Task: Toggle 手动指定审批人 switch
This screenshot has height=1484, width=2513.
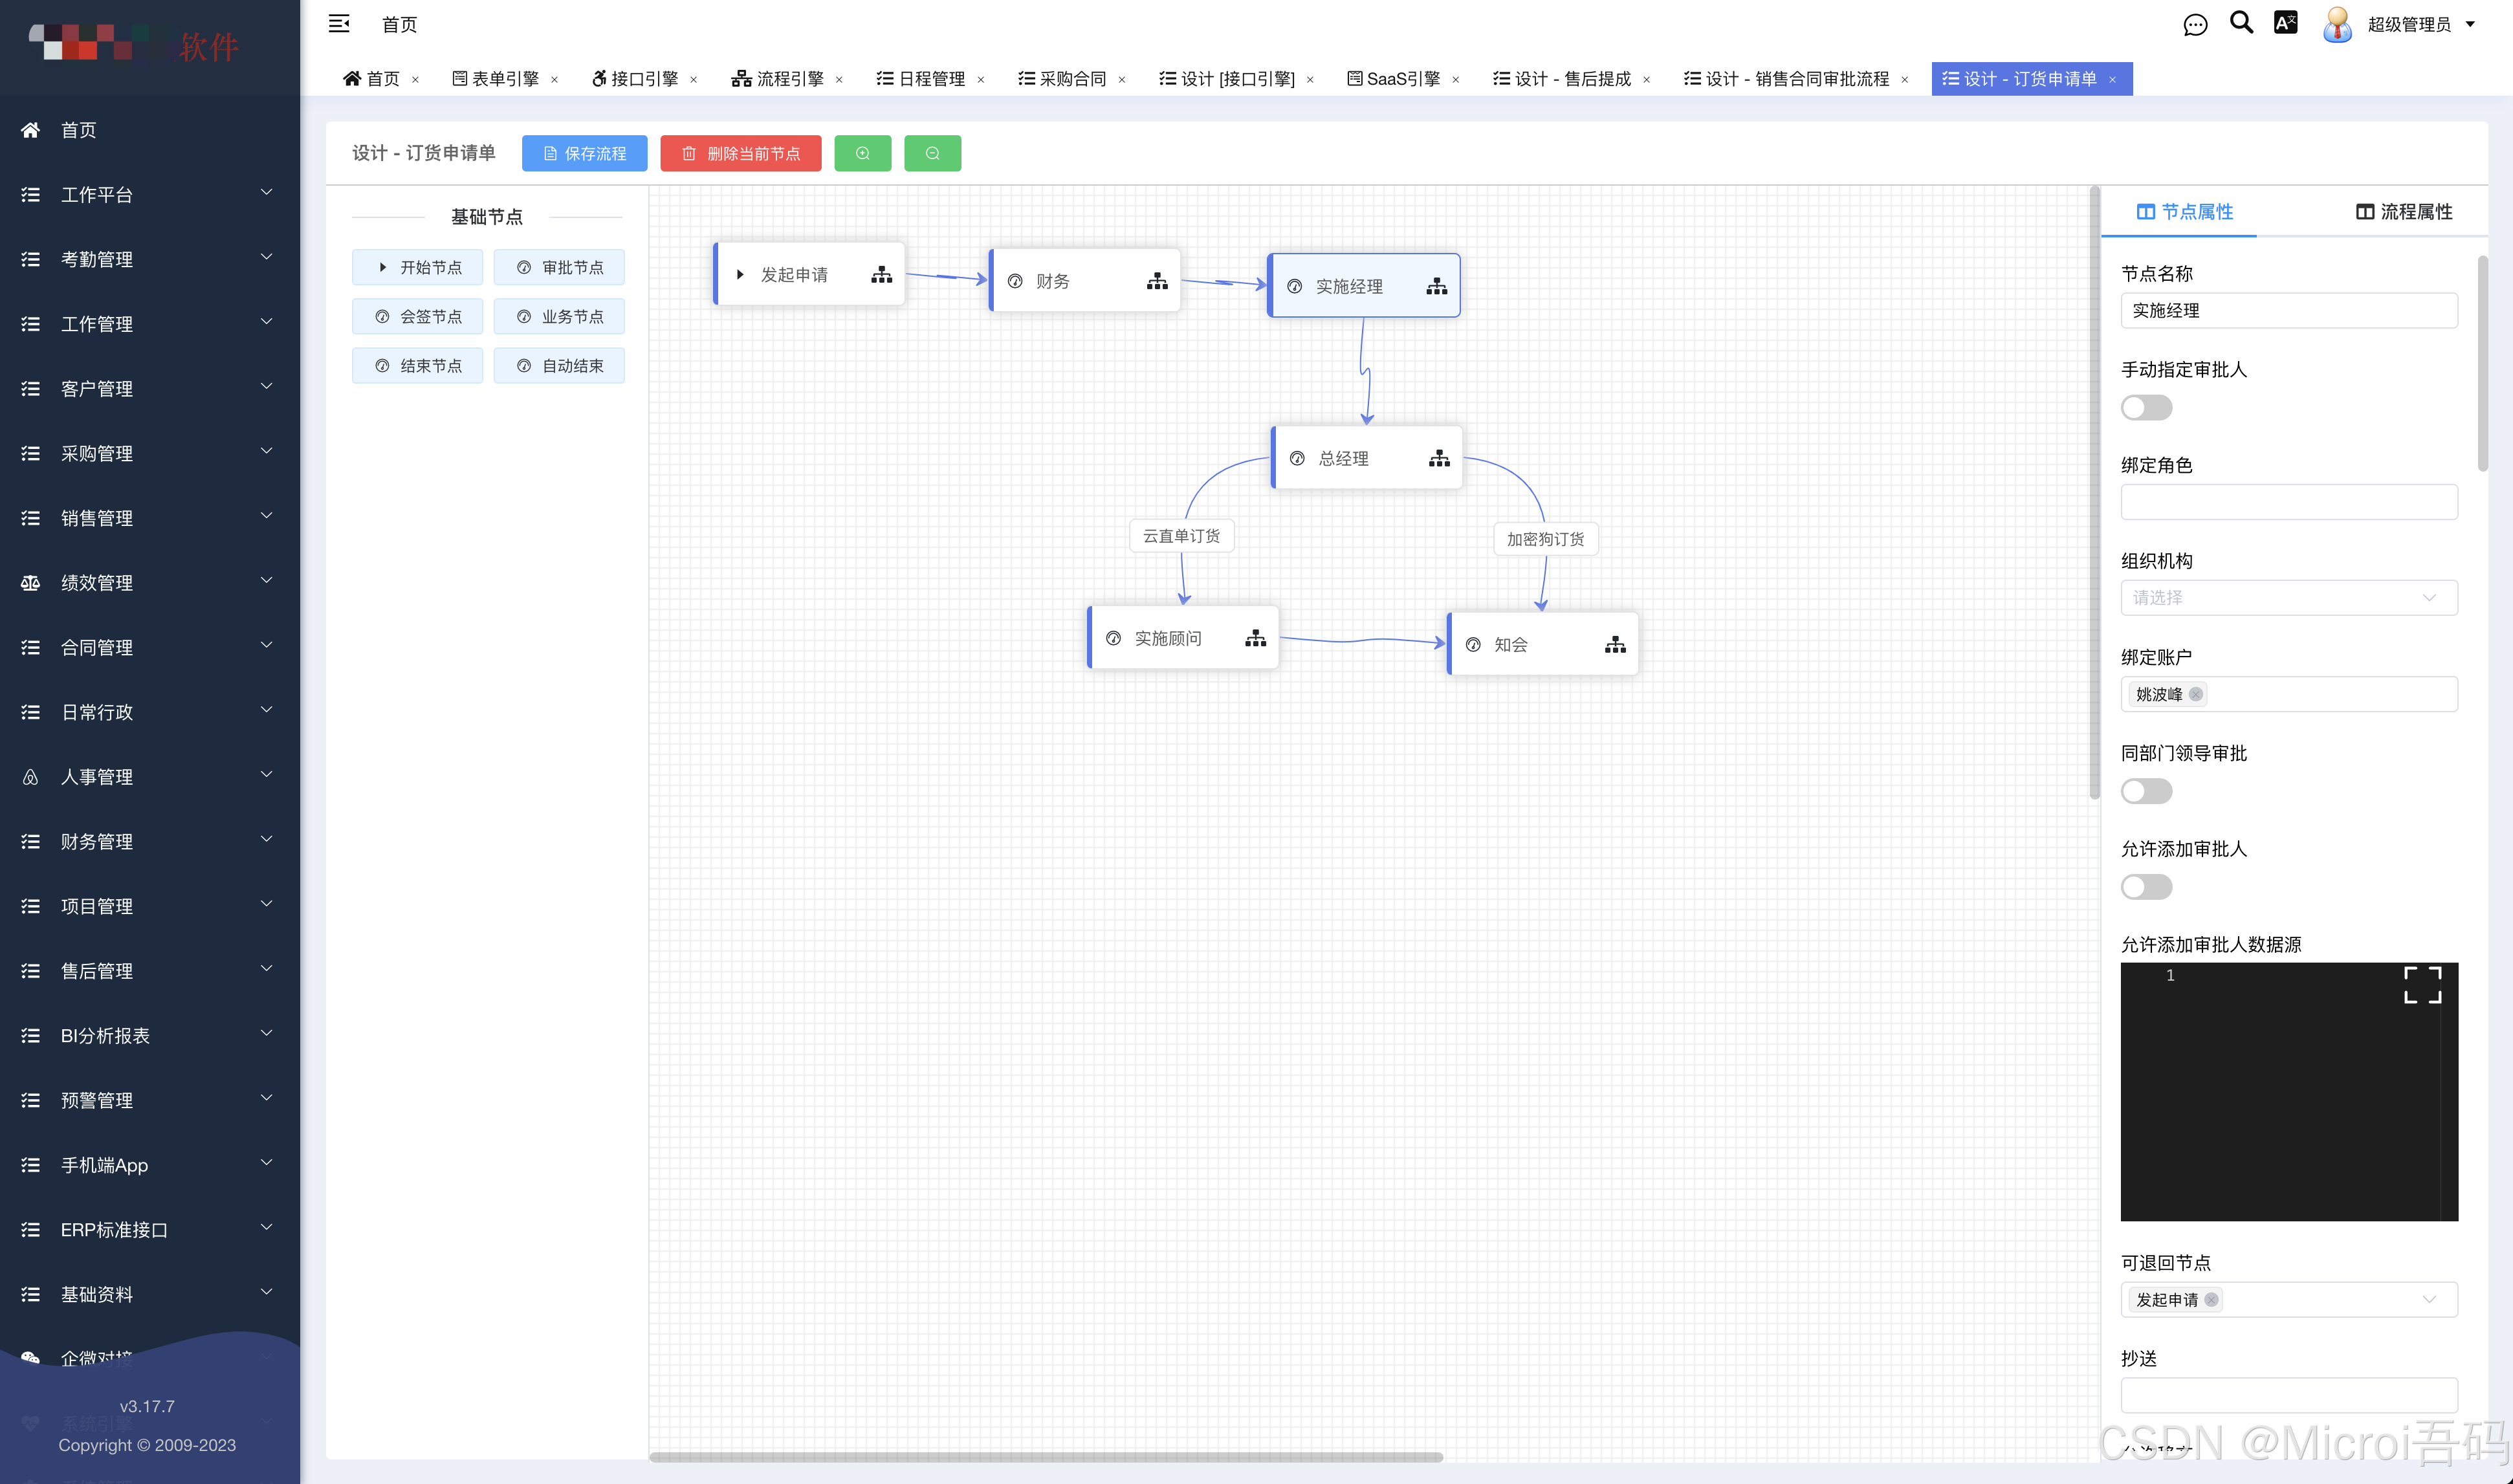Action: pos(2146,407)
